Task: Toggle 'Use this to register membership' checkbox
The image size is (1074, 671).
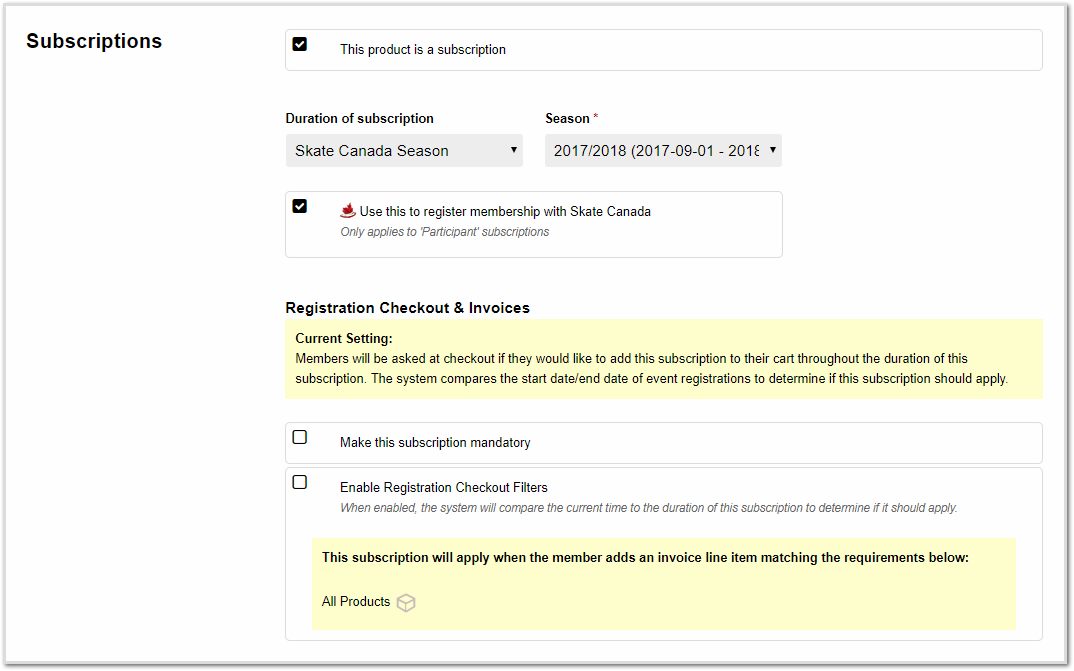Action: tap(299, 206)
